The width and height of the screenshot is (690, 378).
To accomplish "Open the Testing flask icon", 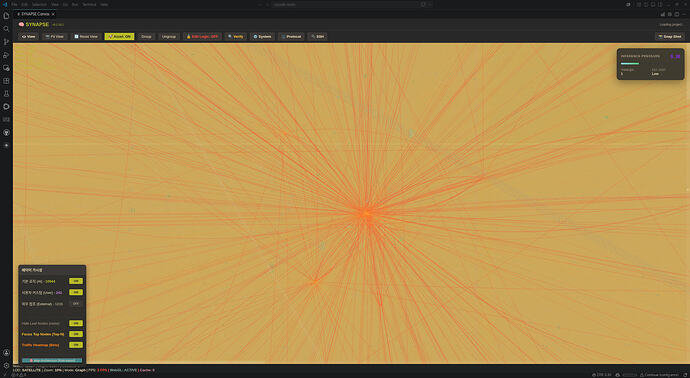I will coord(6,94).
